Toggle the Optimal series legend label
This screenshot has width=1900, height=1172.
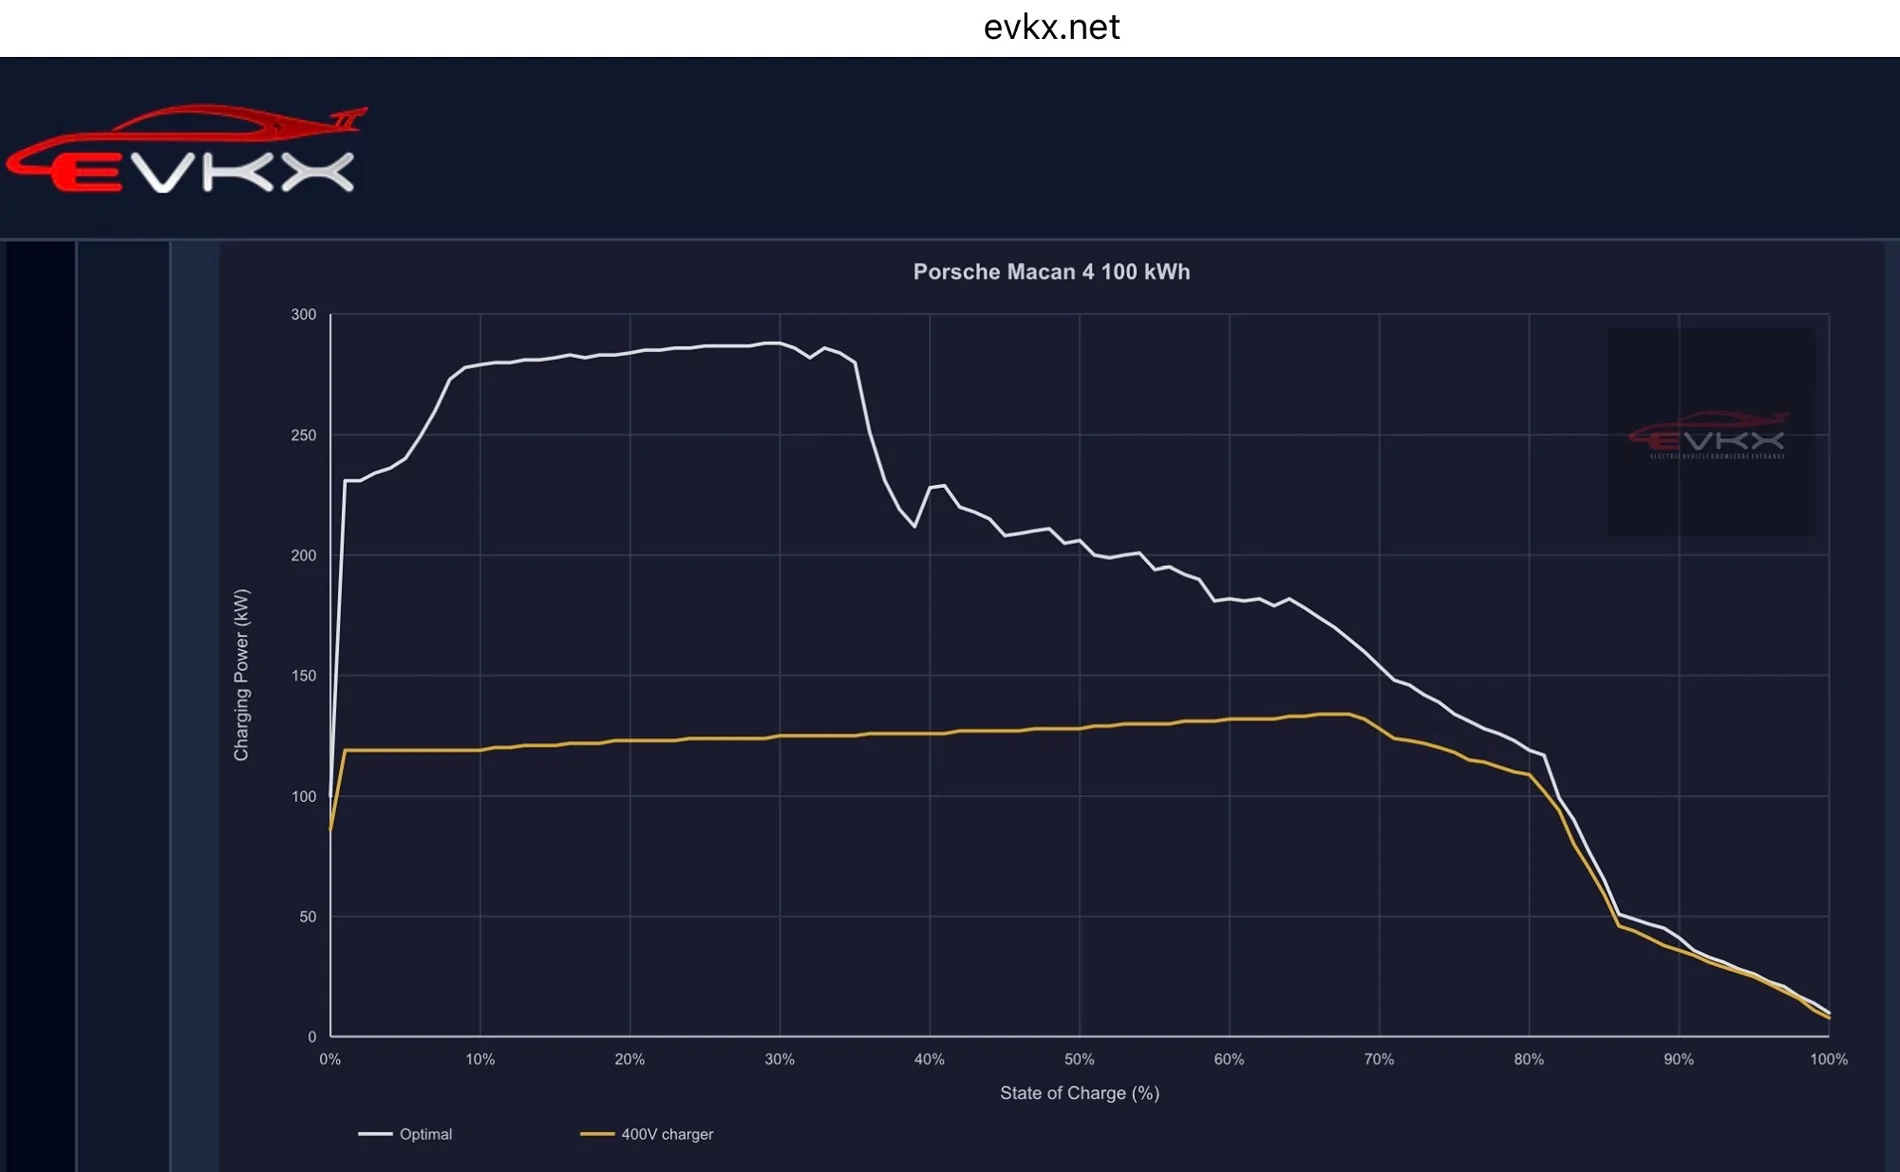pyautogui.click(x=426, y=1134)
